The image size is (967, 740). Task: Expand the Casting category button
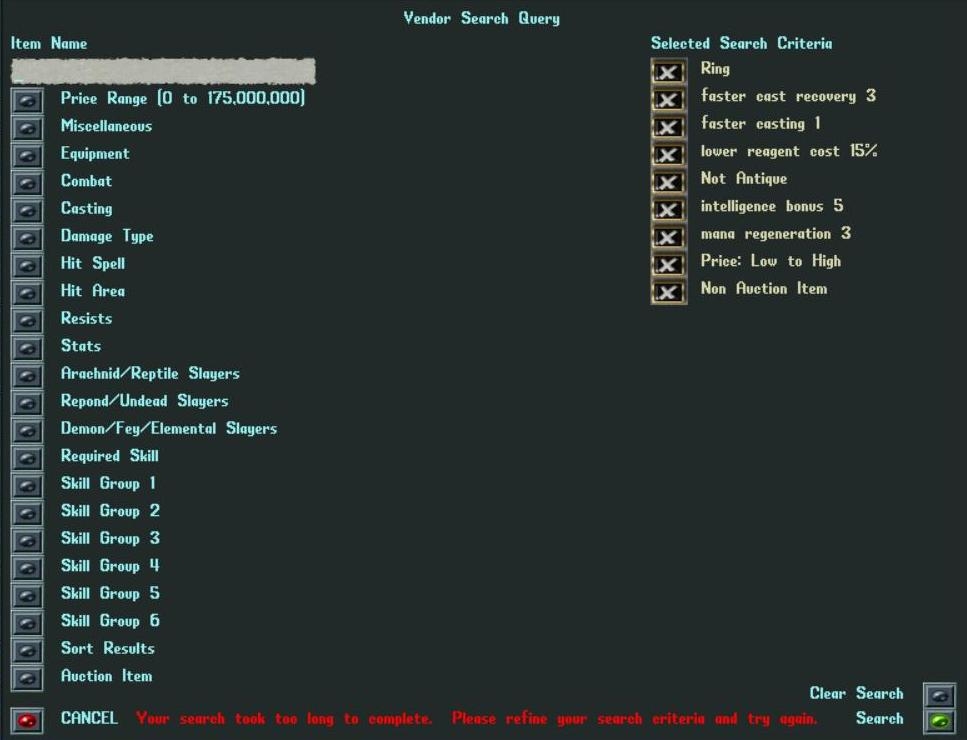[27, 210]
